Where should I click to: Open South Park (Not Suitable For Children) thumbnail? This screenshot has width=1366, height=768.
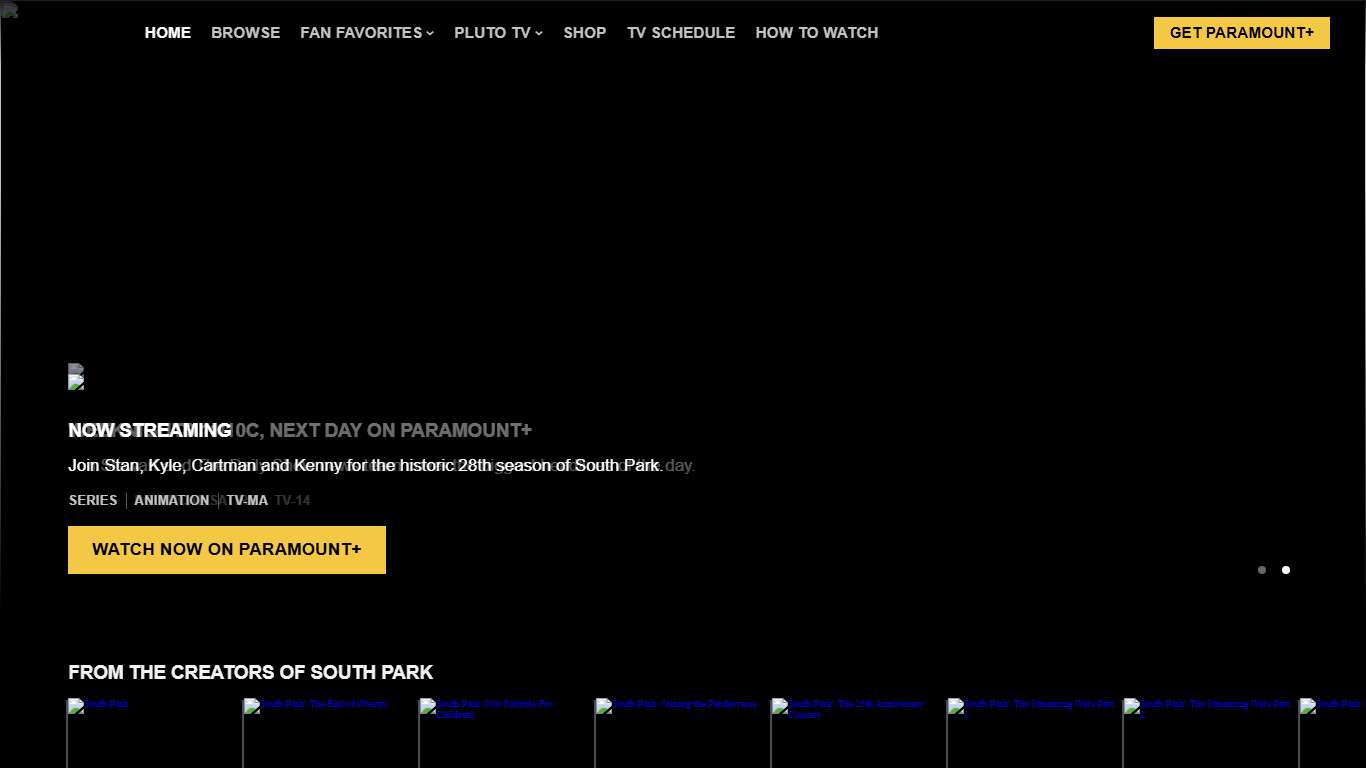(507, 733)
